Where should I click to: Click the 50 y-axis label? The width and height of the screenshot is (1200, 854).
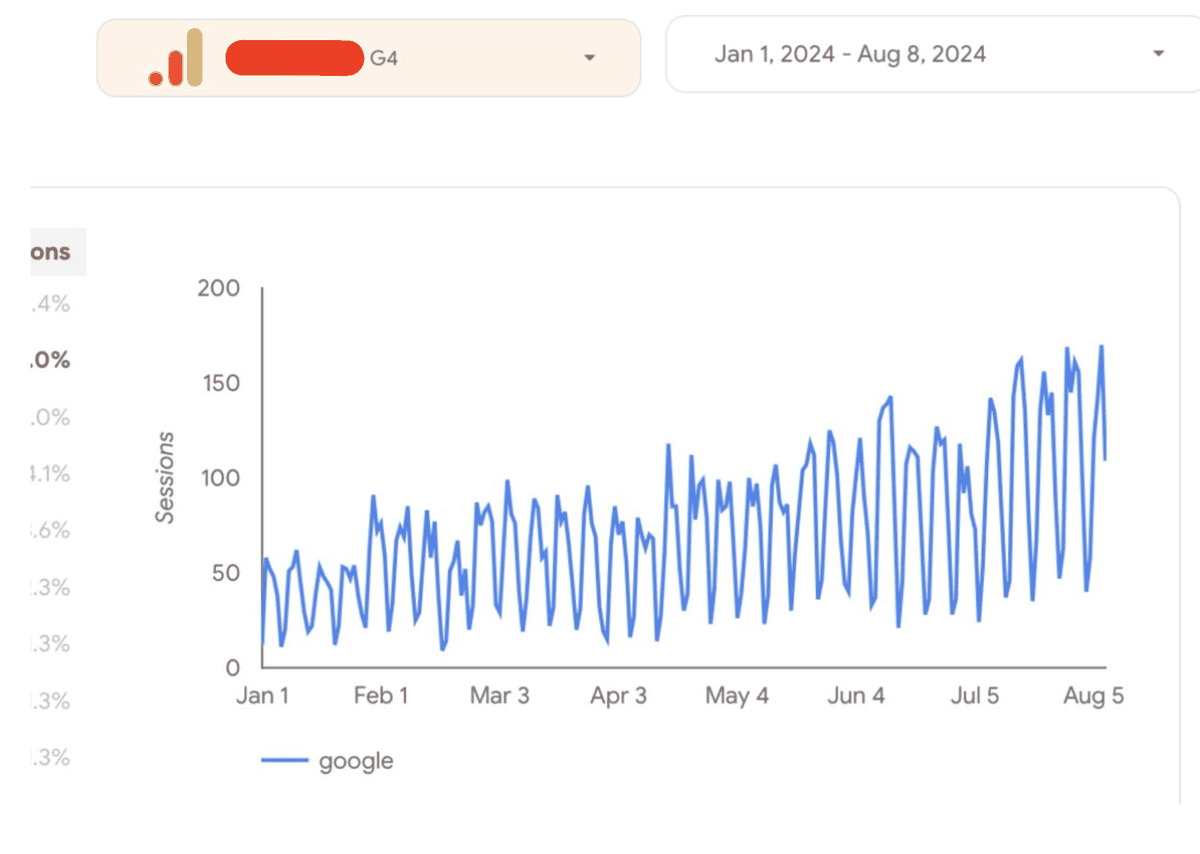[x=226, y=573]
